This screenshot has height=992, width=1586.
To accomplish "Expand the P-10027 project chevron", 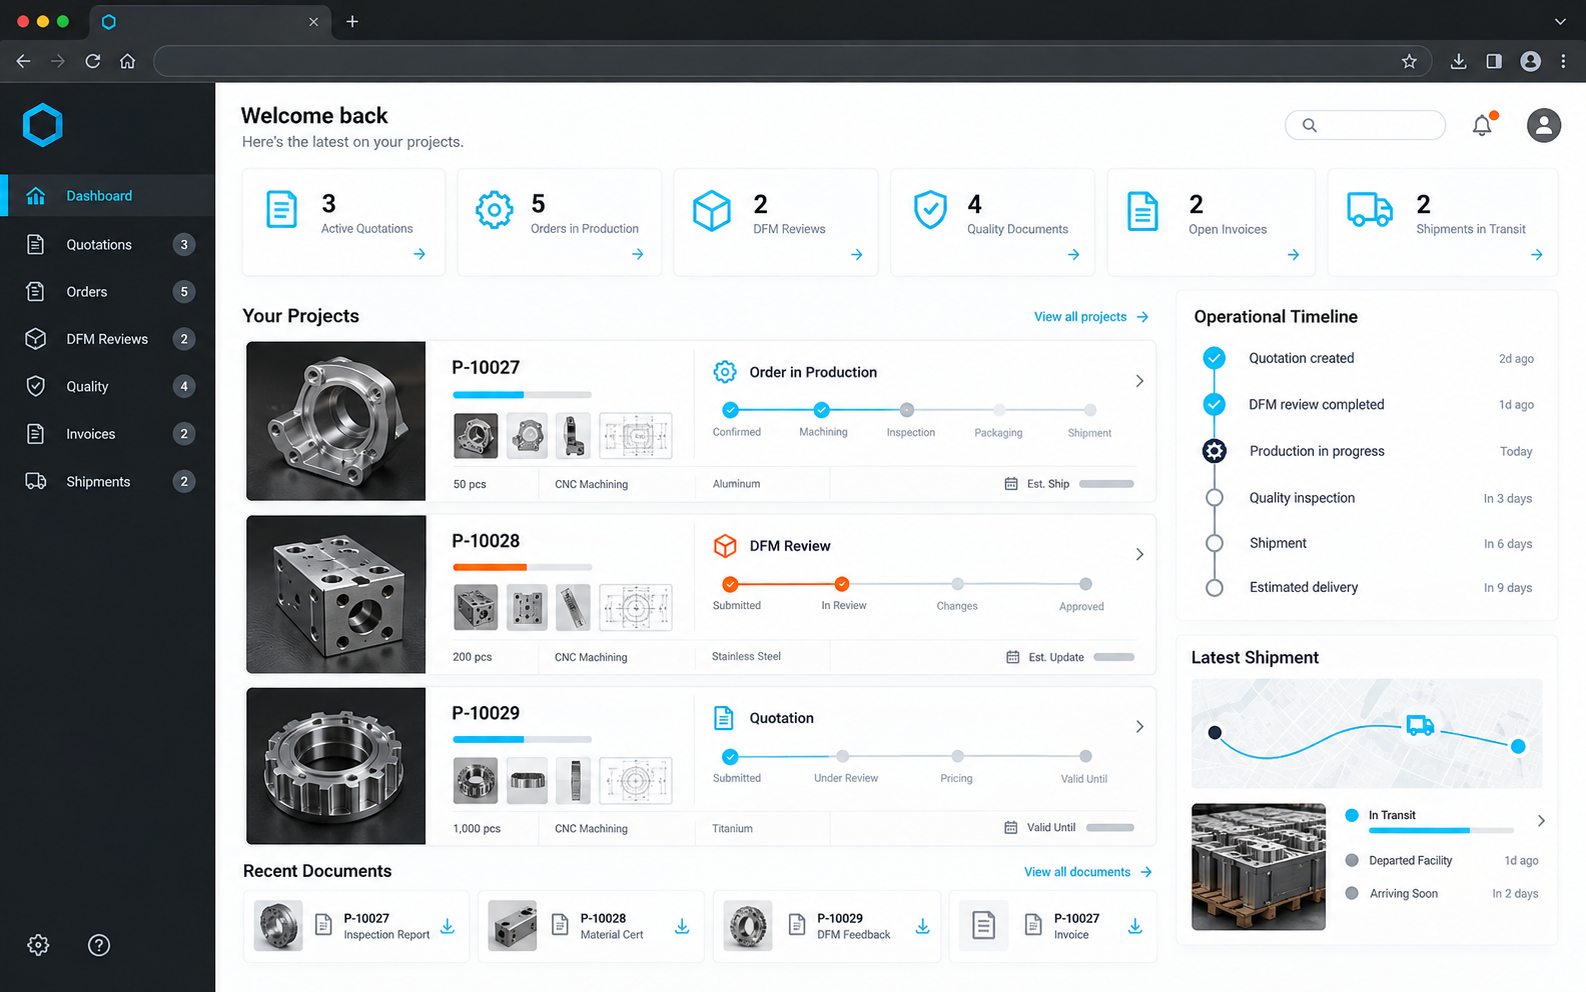I will 1139,381.
